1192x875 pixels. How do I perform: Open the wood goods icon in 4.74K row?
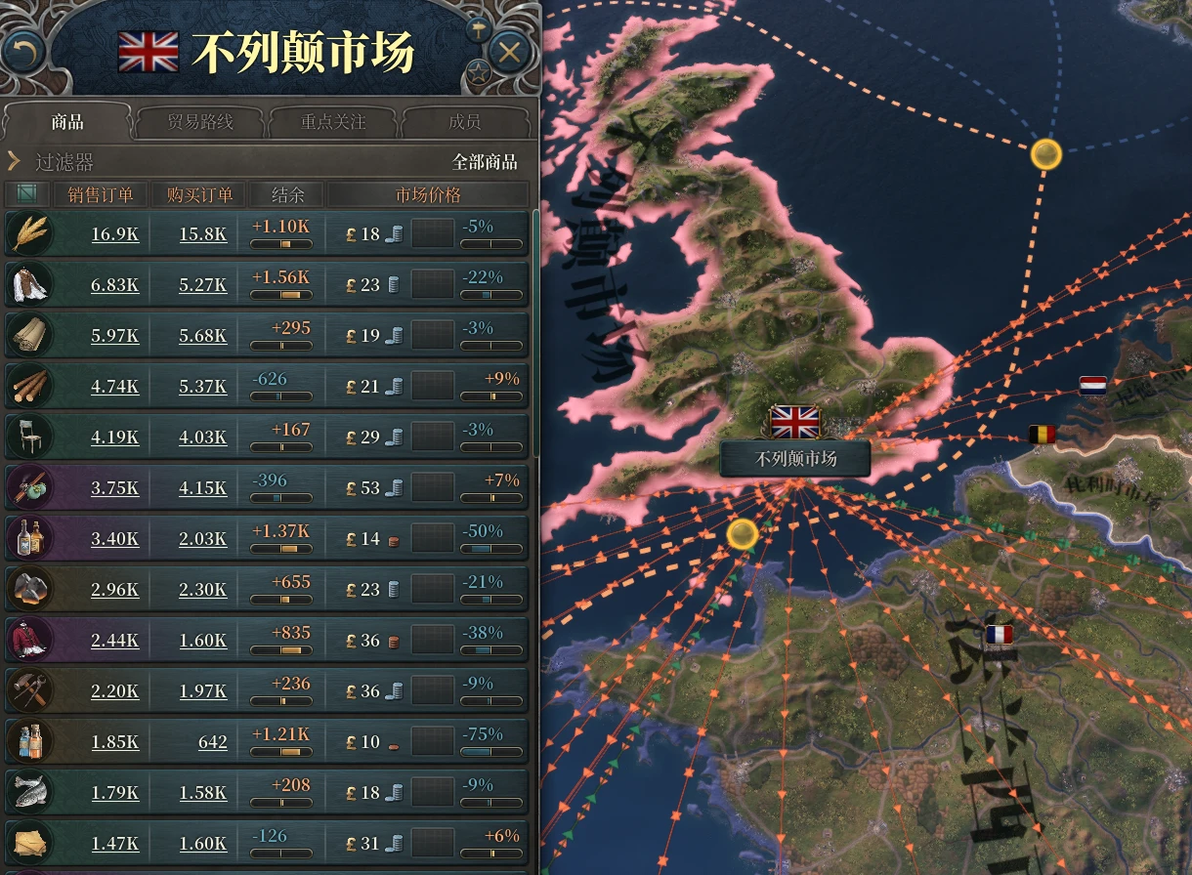(x=30, y=386)
